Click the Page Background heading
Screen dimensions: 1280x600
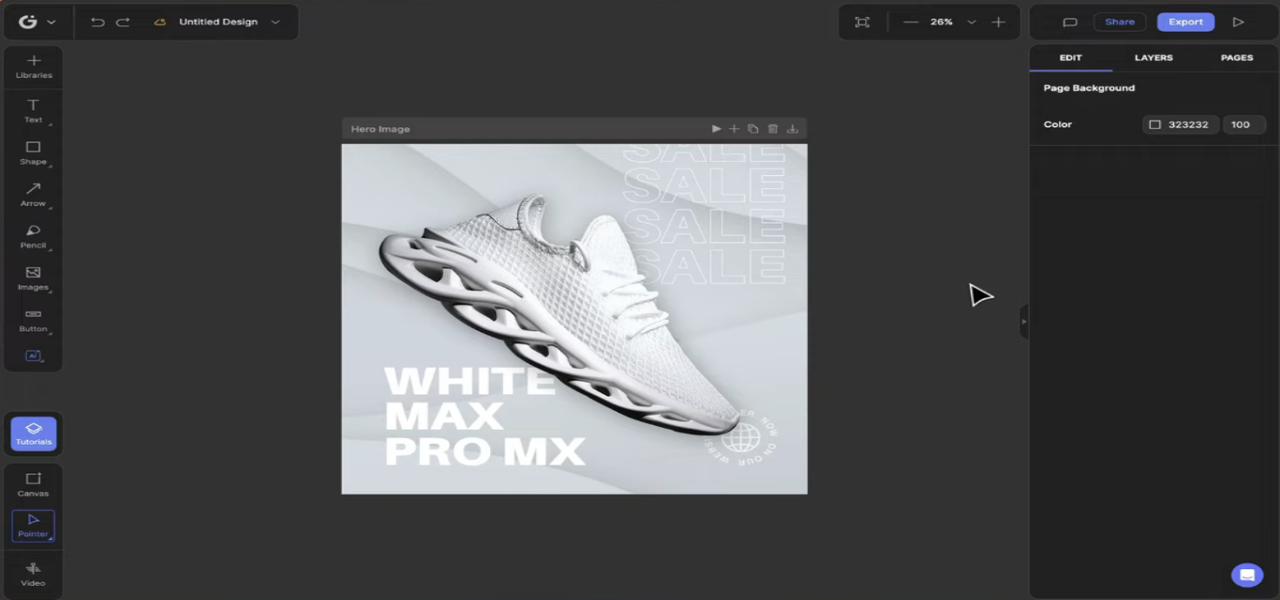click(x=1089, y=88)
